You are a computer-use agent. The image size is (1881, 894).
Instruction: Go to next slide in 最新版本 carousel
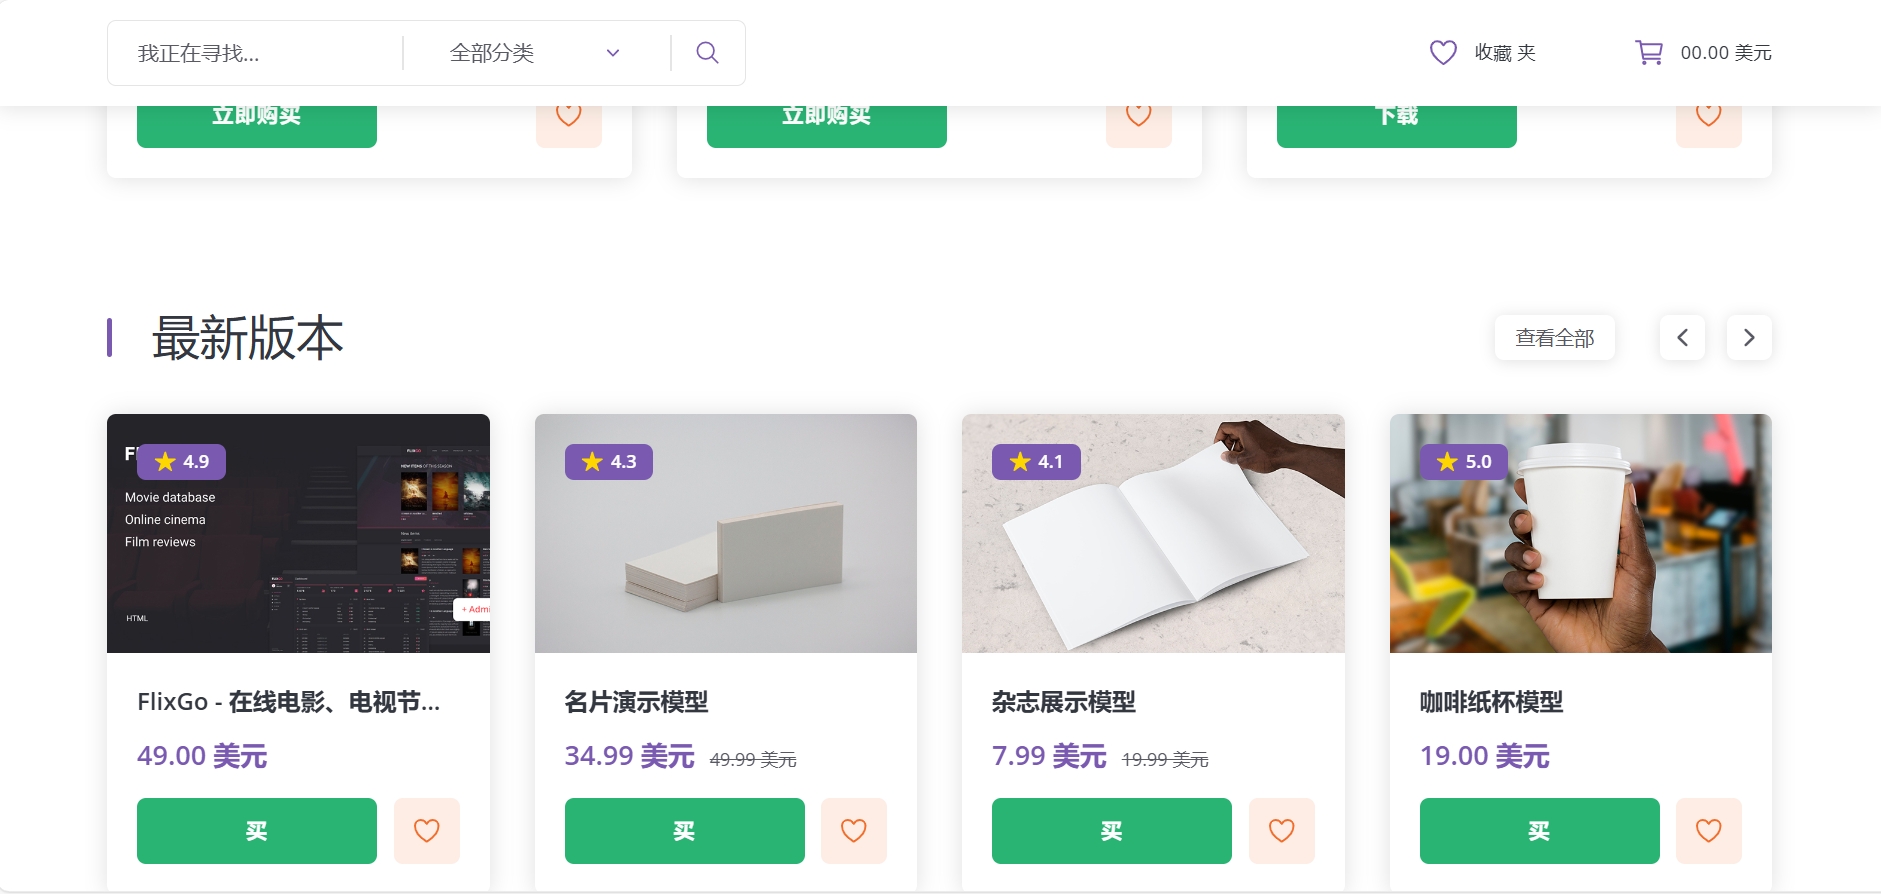pos(1749,338)
